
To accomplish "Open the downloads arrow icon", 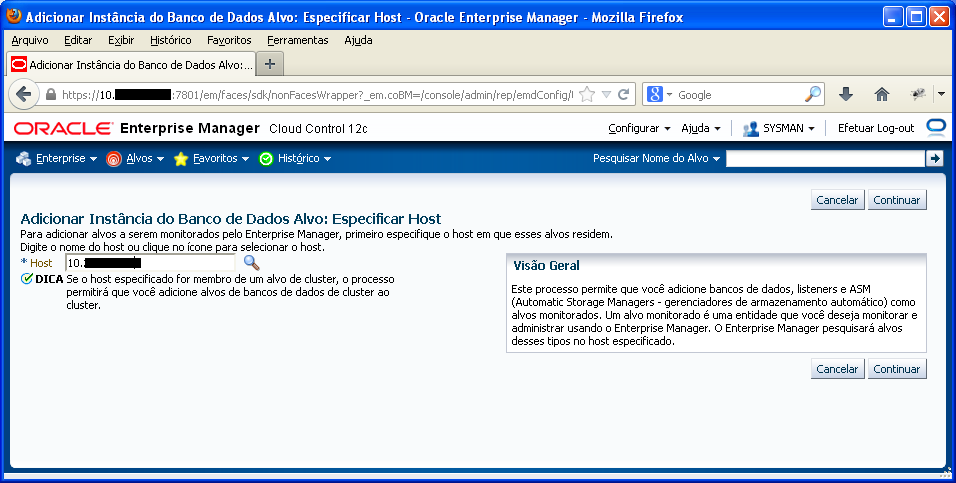I will coord(846,94).
